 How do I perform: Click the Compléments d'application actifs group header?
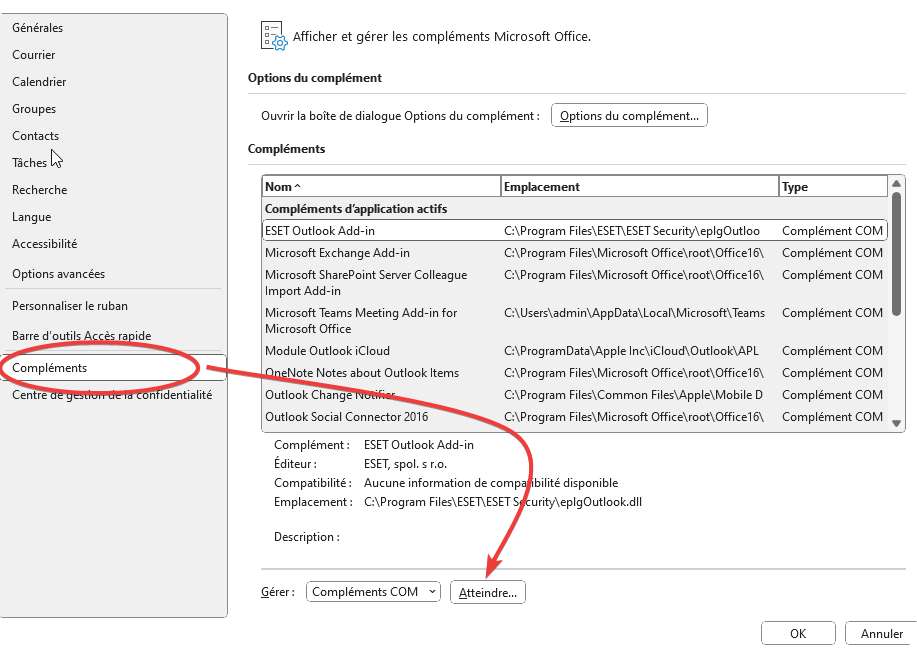(356, 209)
